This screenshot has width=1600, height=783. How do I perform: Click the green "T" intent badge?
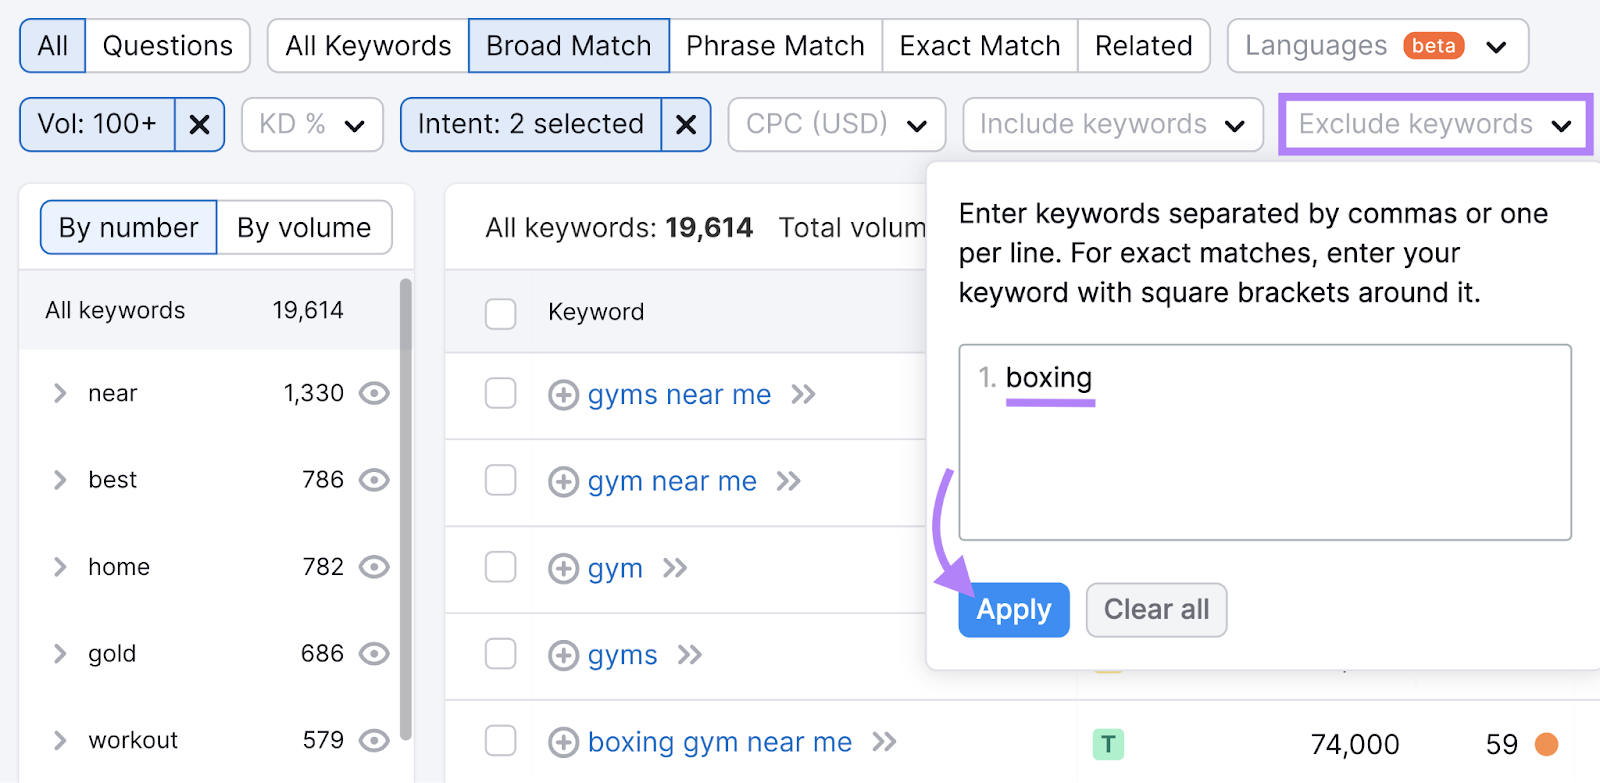1108,743
